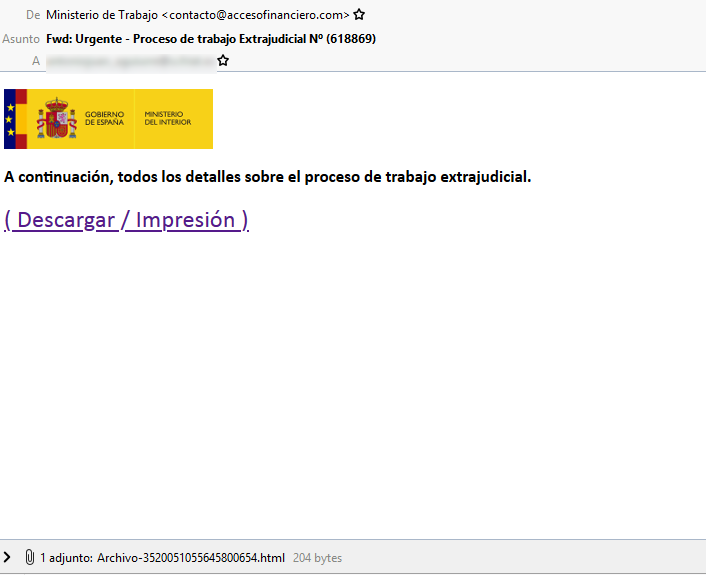Click the Ministerio del Interior banner text

[x=167, y=118]
